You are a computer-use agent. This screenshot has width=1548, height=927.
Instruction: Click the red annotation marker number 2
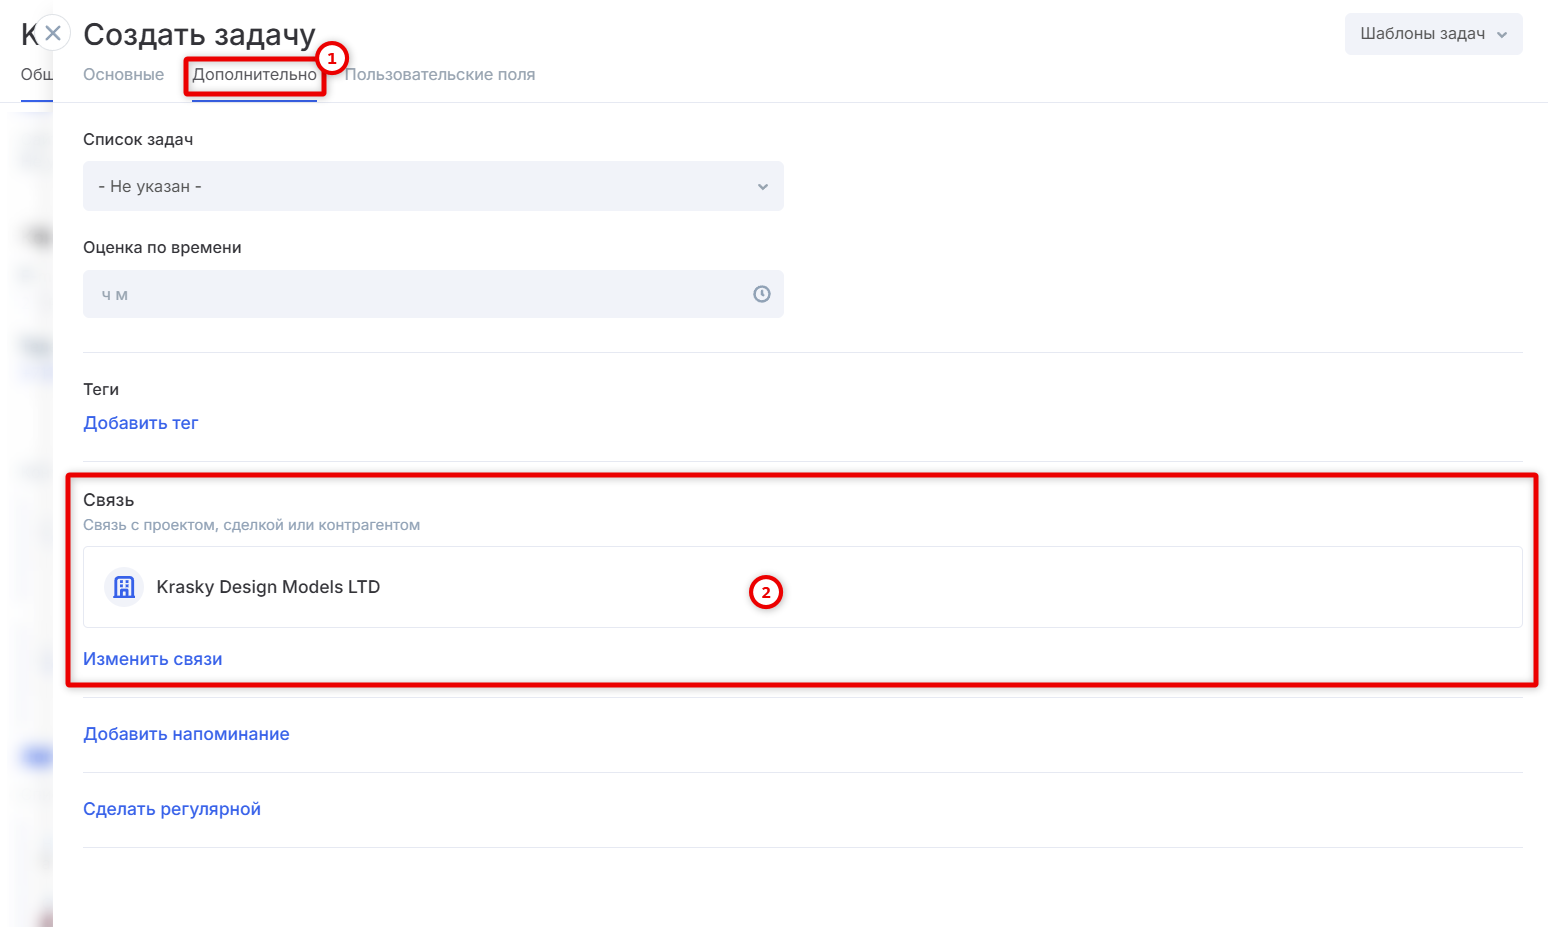point(766,592)
